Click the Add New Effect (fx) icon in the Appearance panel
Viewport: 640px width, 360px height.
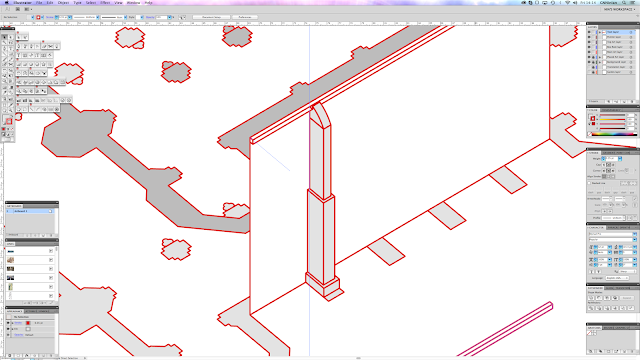coord(27,356)
